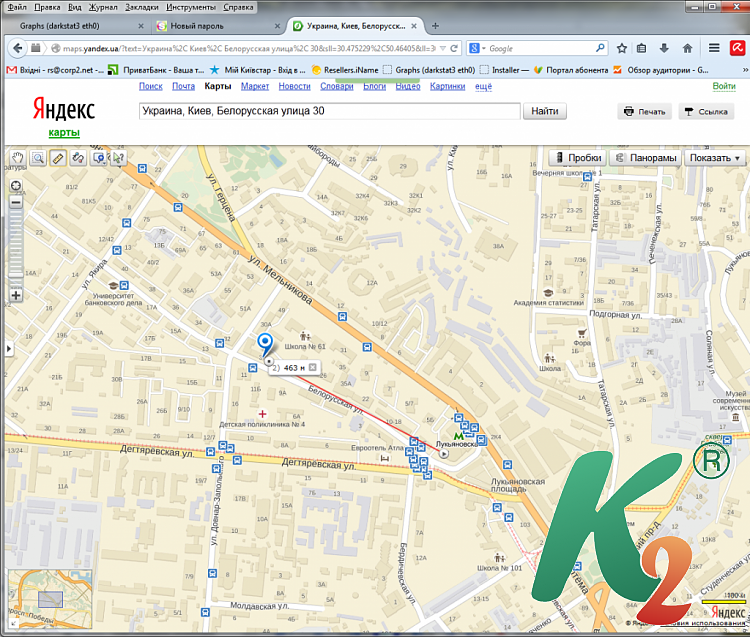The image size is (750, 637).
Task: Open the Картинки link
Action: click(x=448, y=86)
